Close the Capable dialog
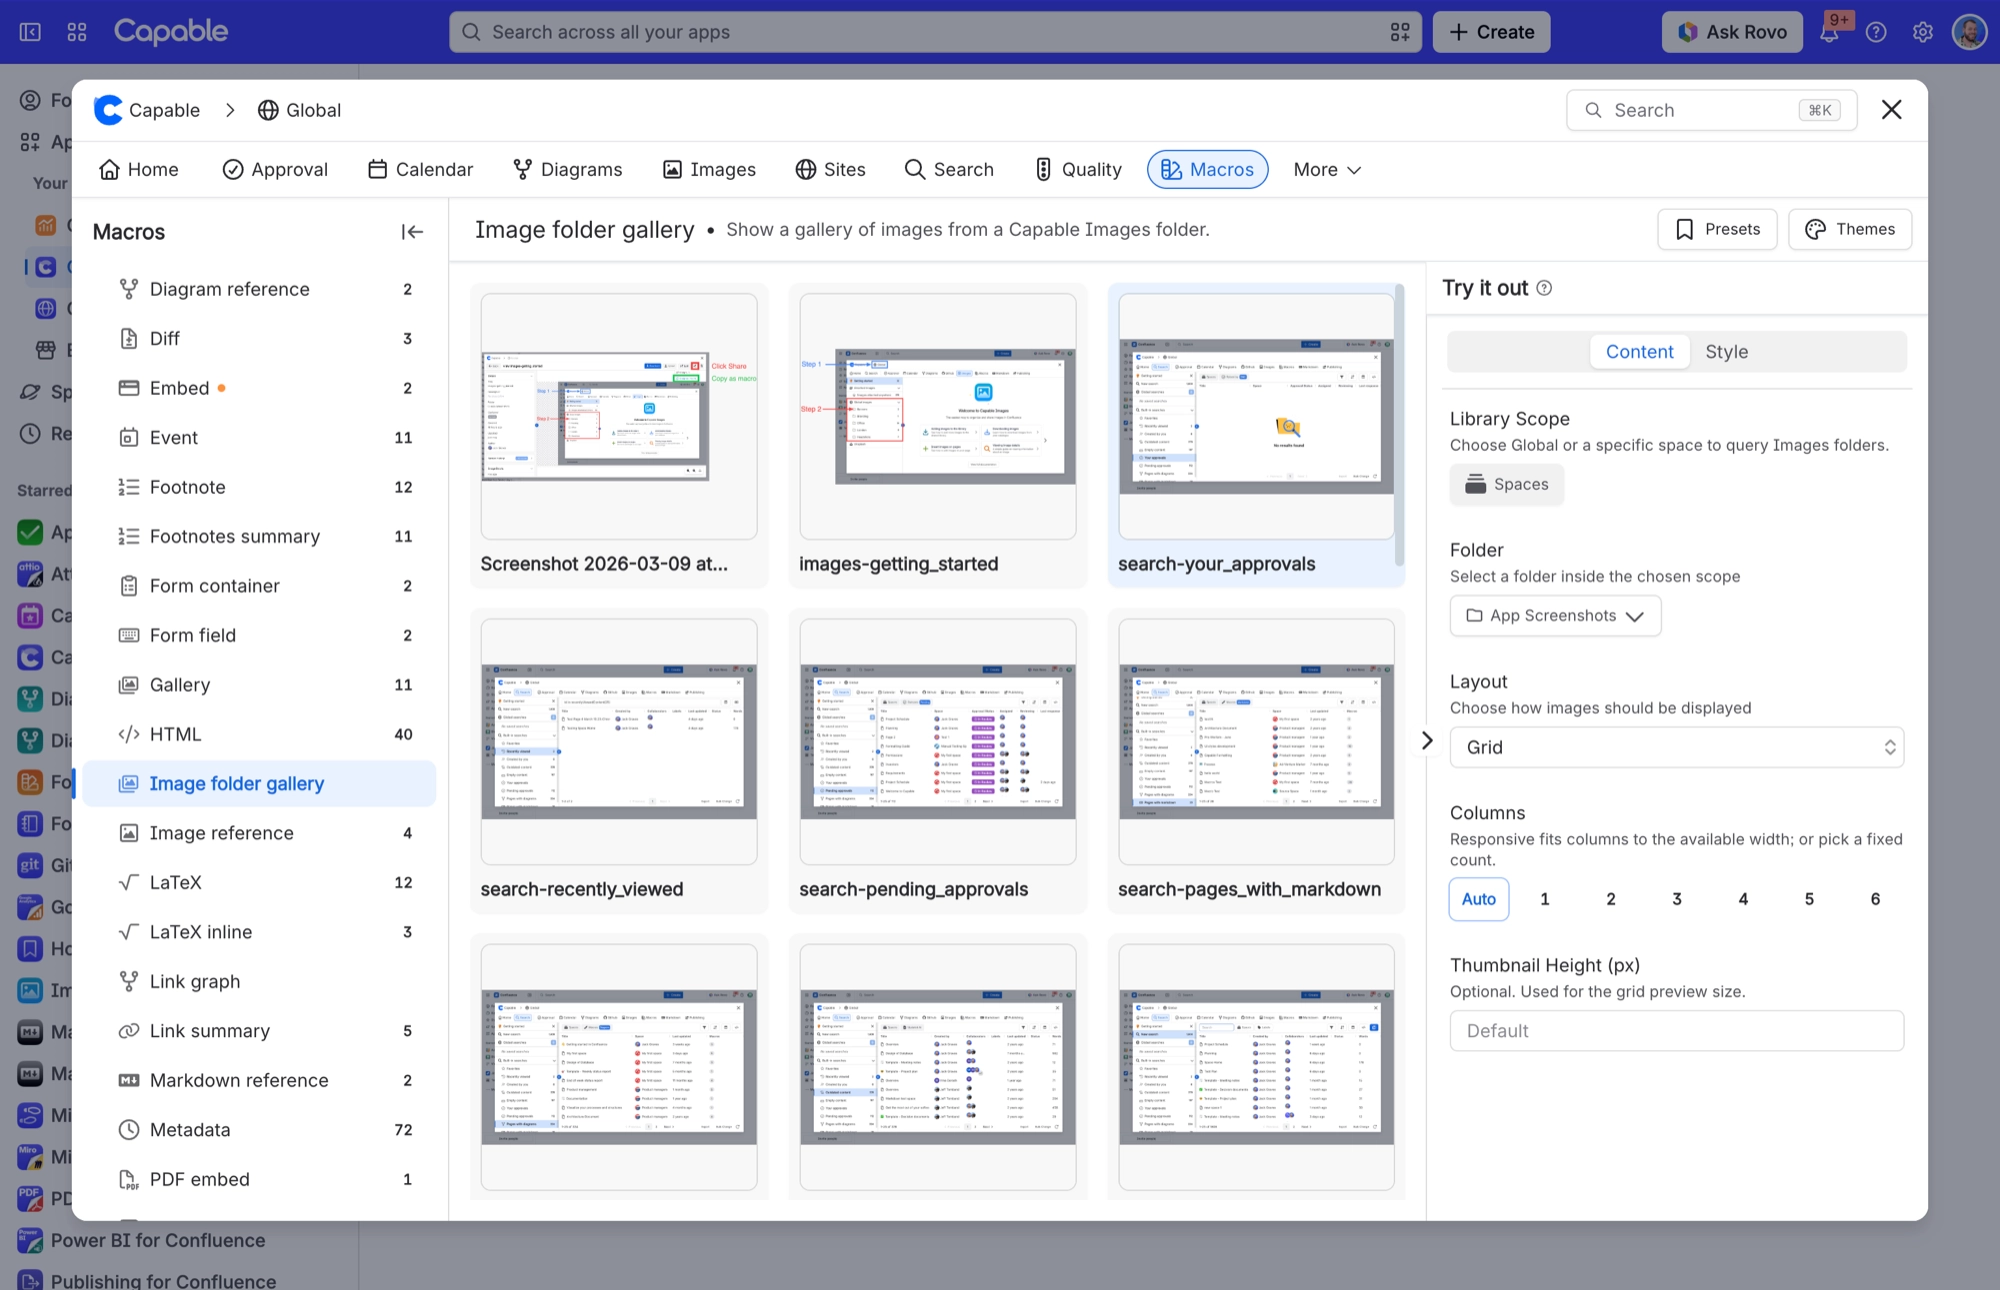2000x1290 pixels. tap(1891, 110)
